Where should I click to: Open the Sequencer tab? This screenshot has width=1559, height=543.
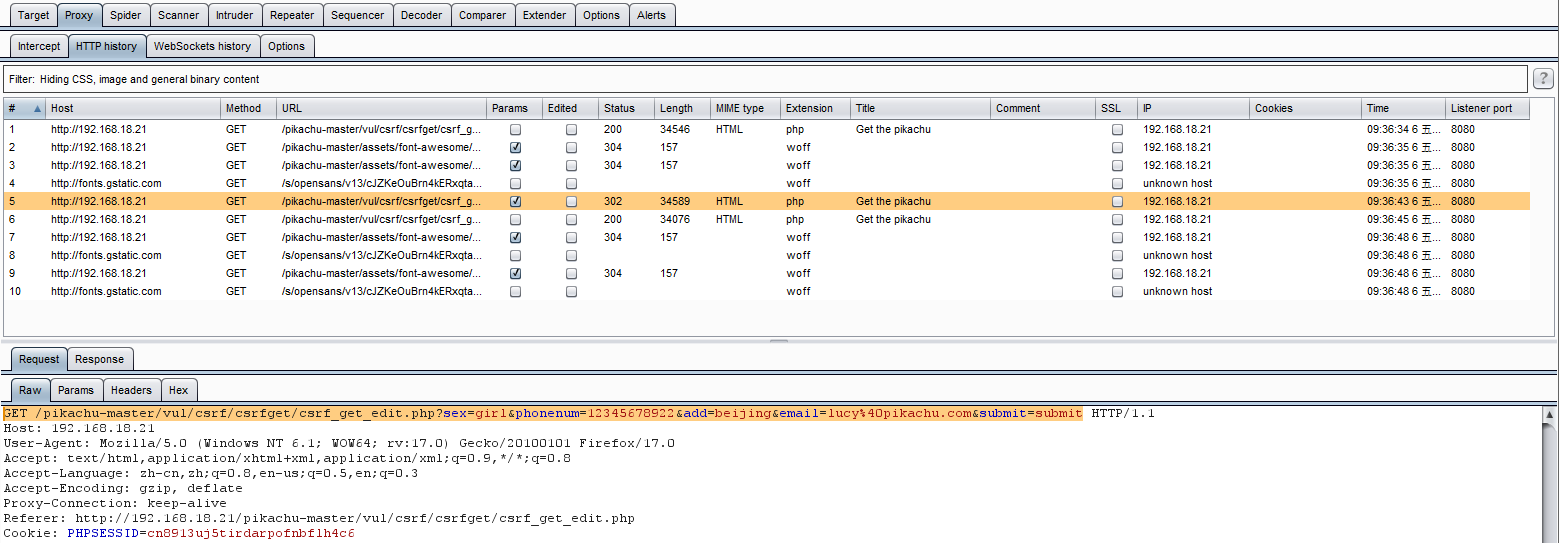(357, 15)
